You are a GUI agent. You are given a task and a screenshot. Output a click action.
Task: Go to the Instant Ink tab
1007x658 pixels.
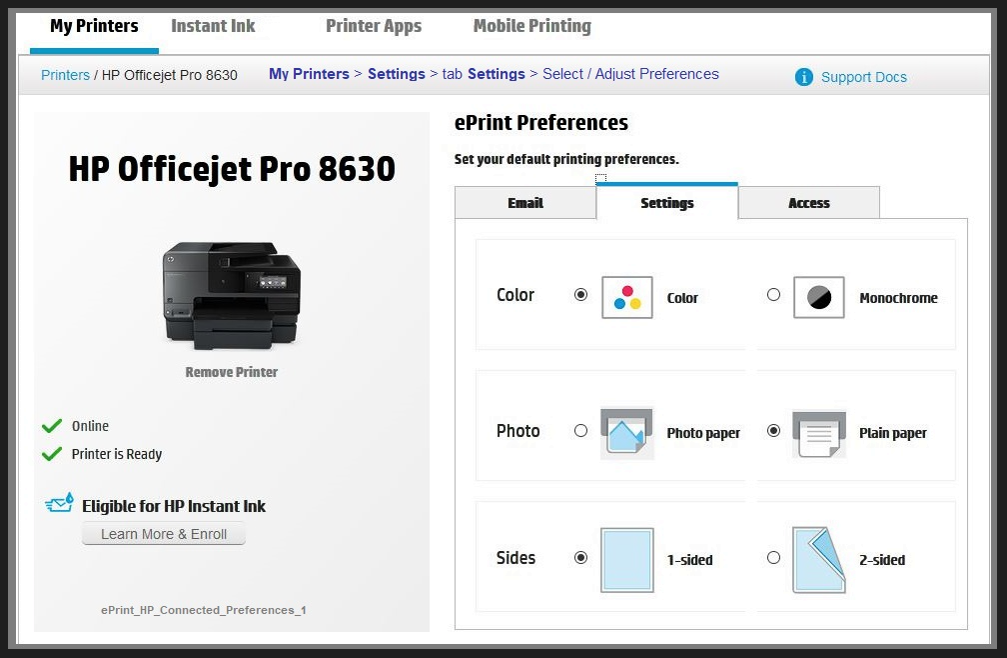coord(213,26)
